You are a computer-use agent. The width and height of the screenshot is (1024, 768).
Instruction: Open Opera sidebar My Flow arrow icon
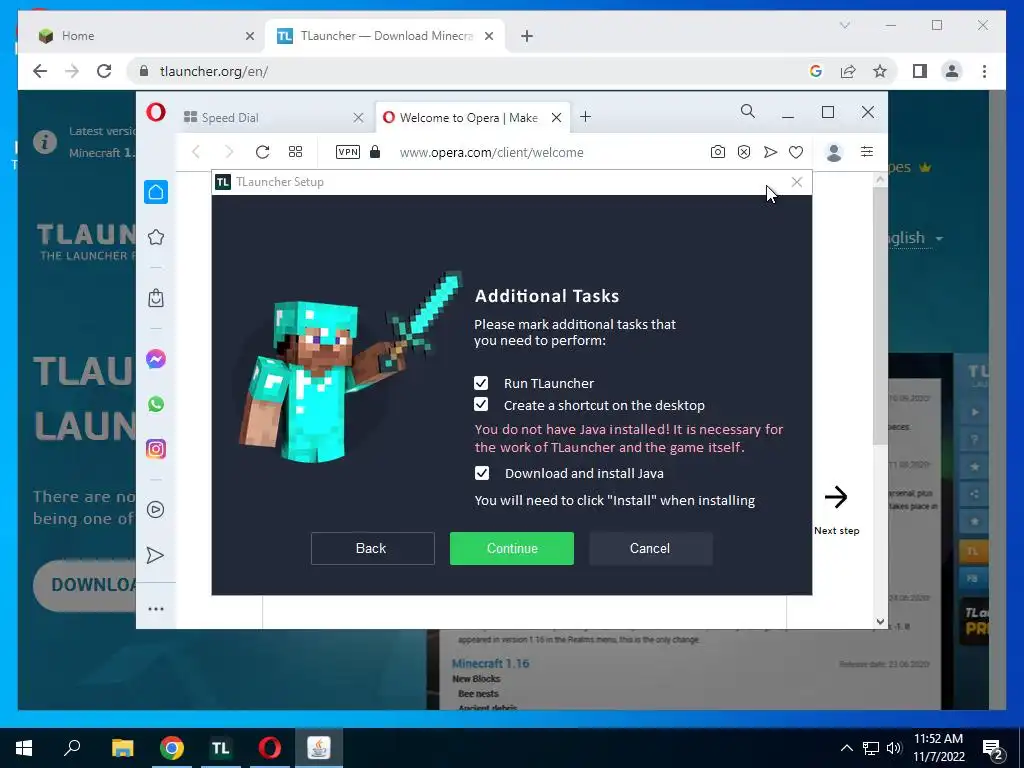coord(155,555)
